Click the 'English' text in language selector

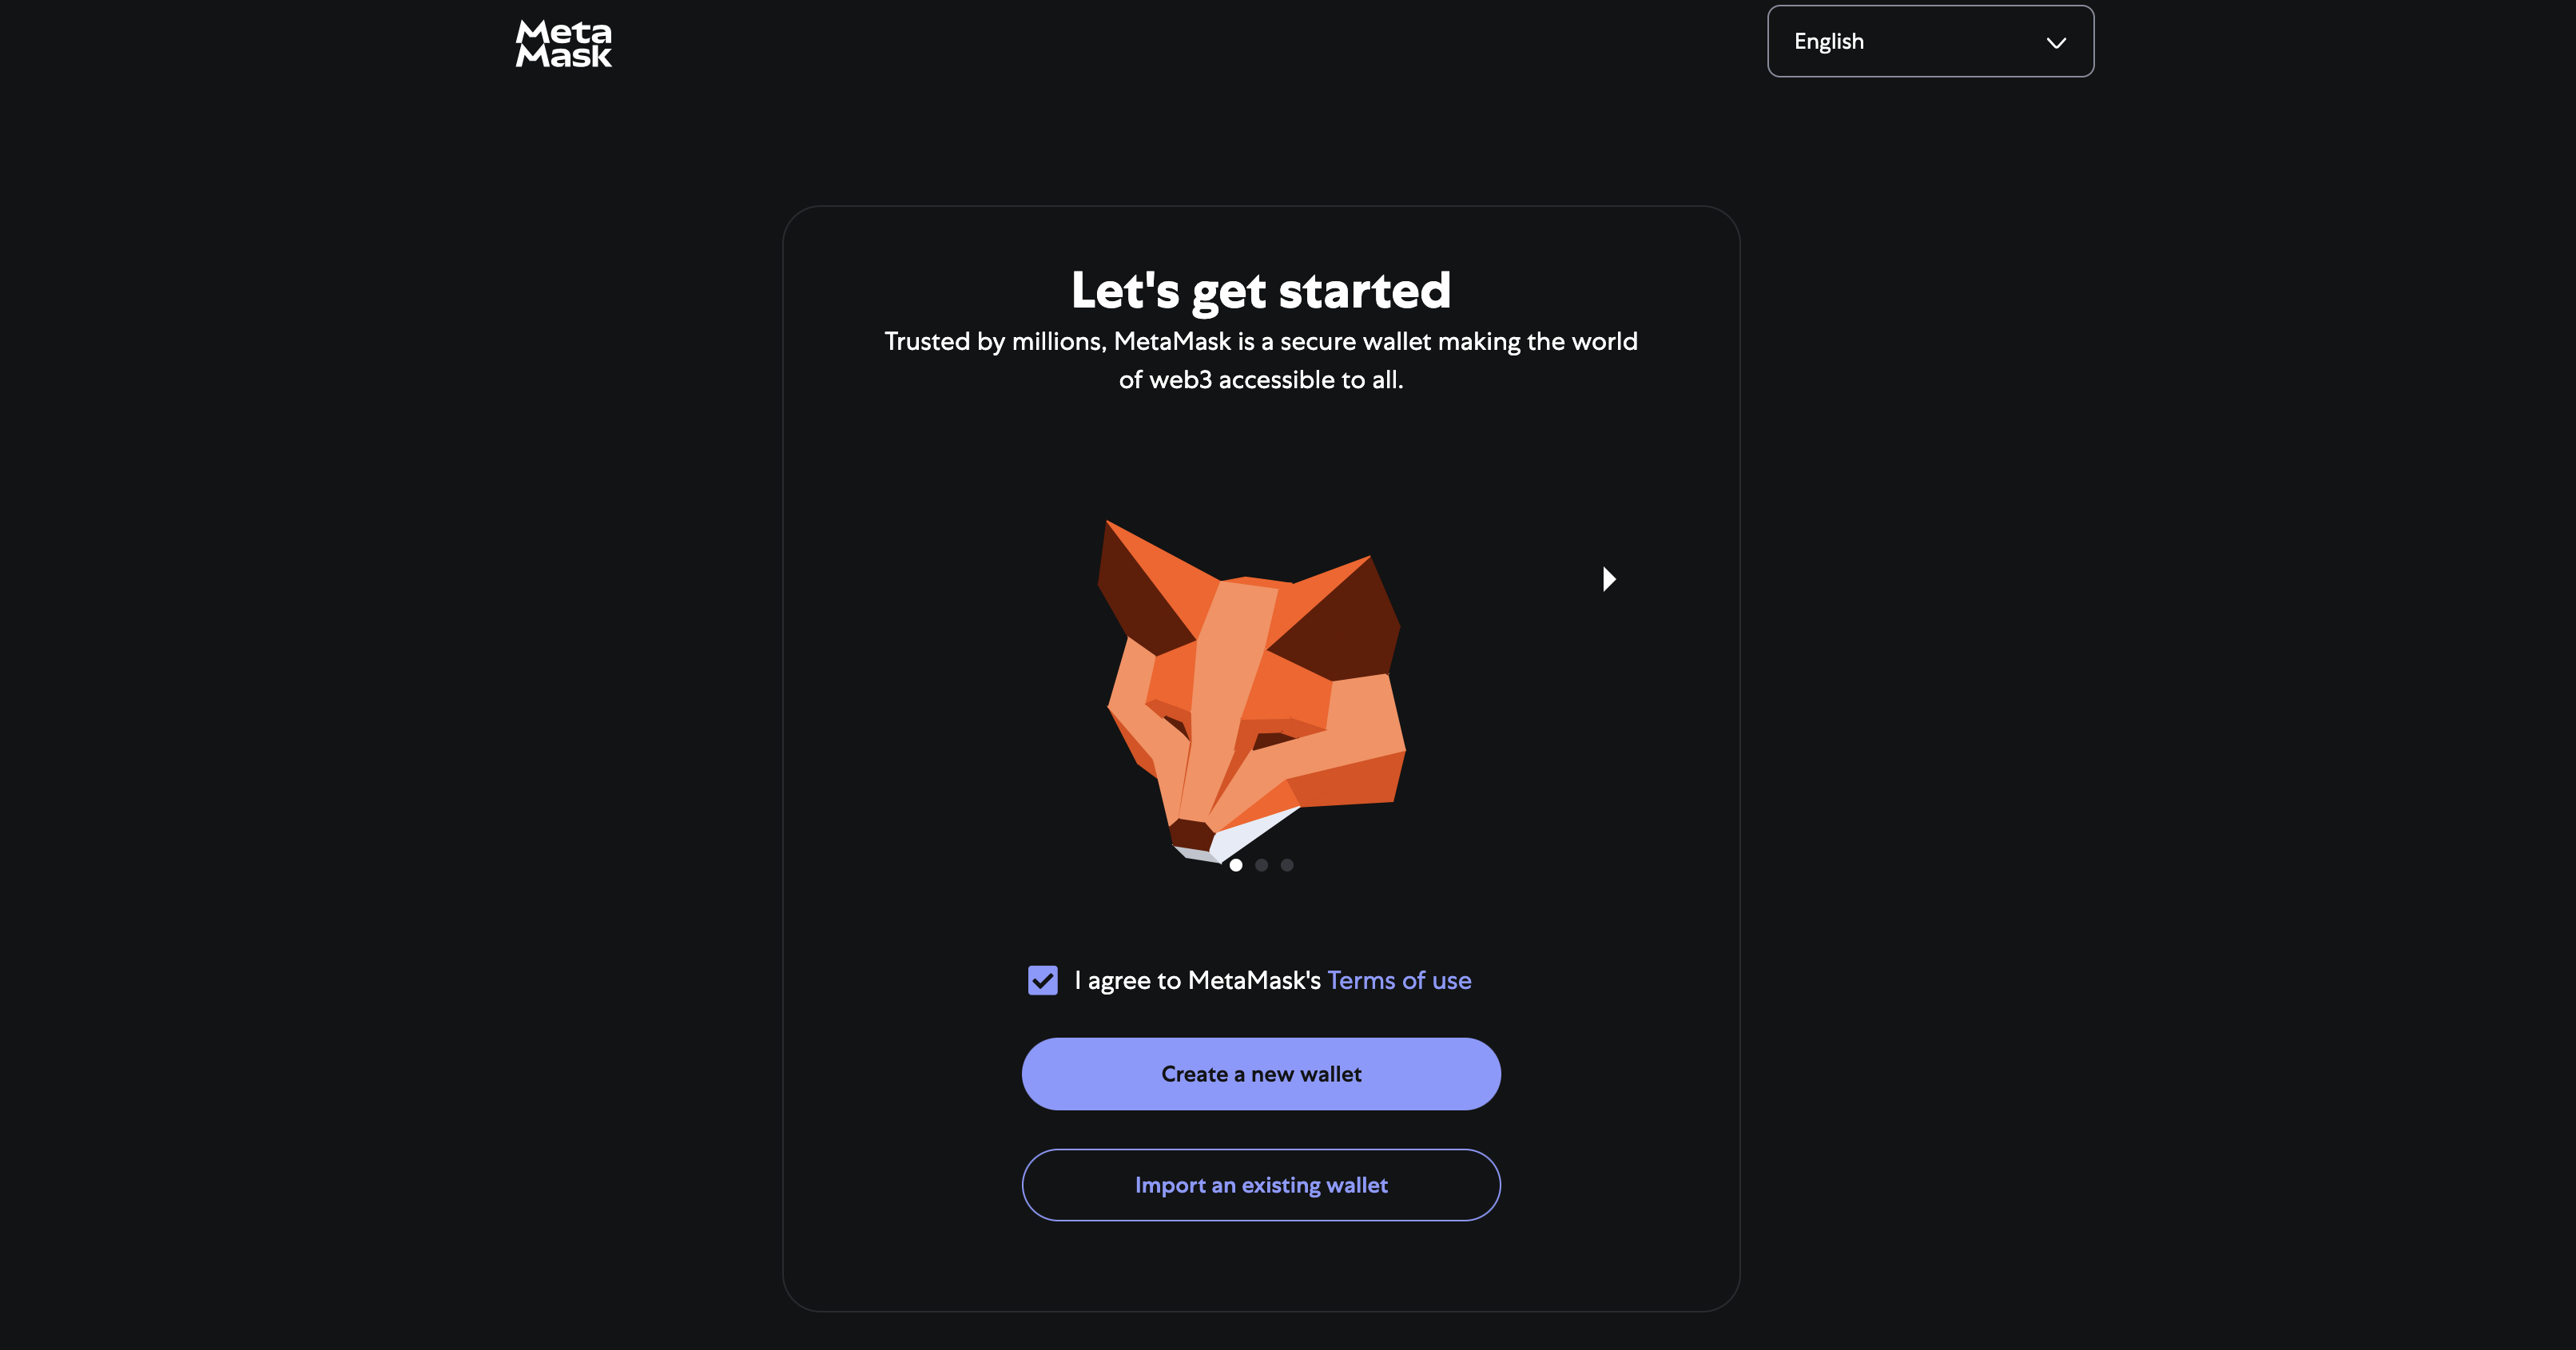coord(1829,42)
